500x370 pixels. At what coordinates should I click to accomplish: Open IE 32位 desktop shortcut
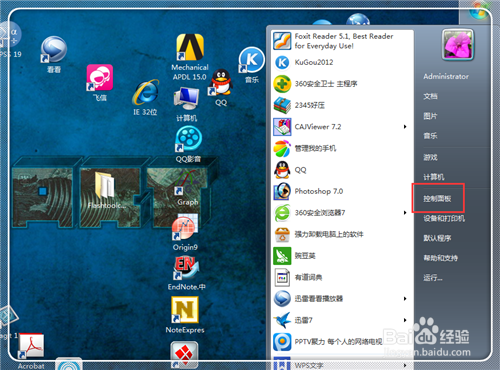145,98
